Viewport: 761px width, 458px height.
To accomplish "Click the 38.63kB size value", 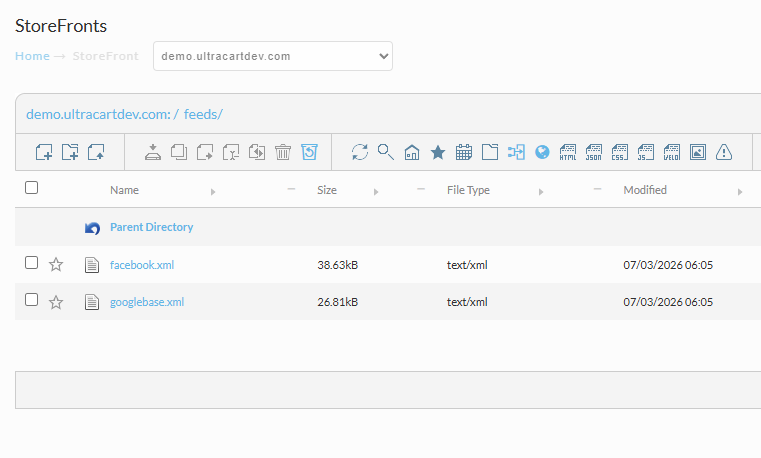I will pyautogui.click(x=338, y=265).
